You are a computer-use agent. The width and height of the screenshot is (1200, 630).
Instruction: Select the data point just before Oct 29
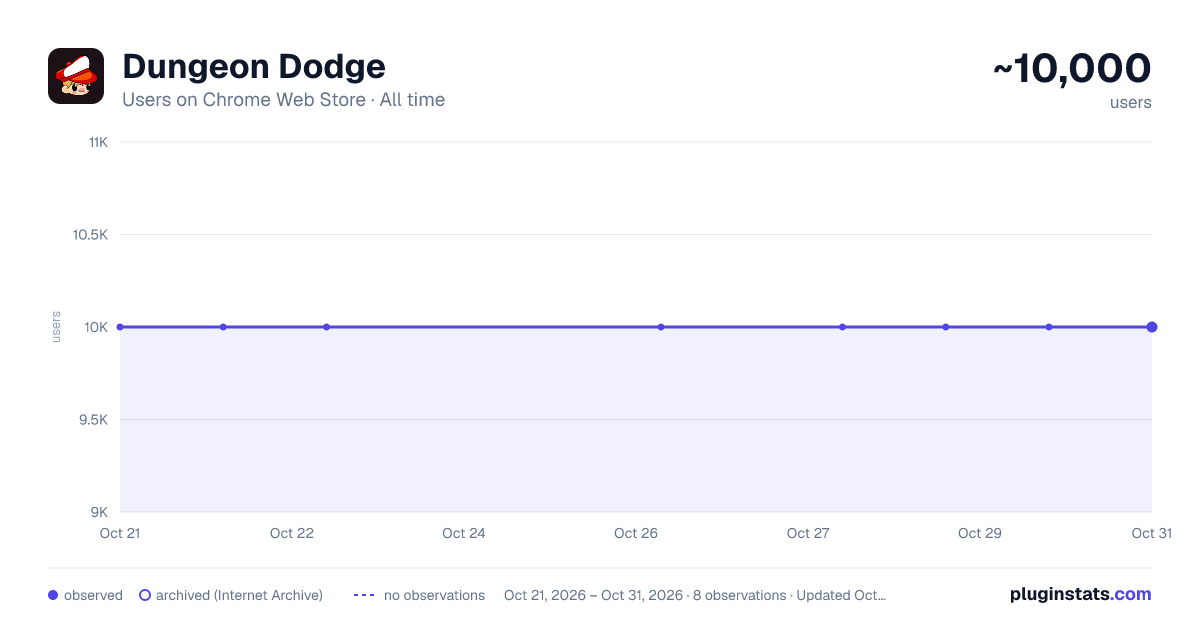point(946,327)
